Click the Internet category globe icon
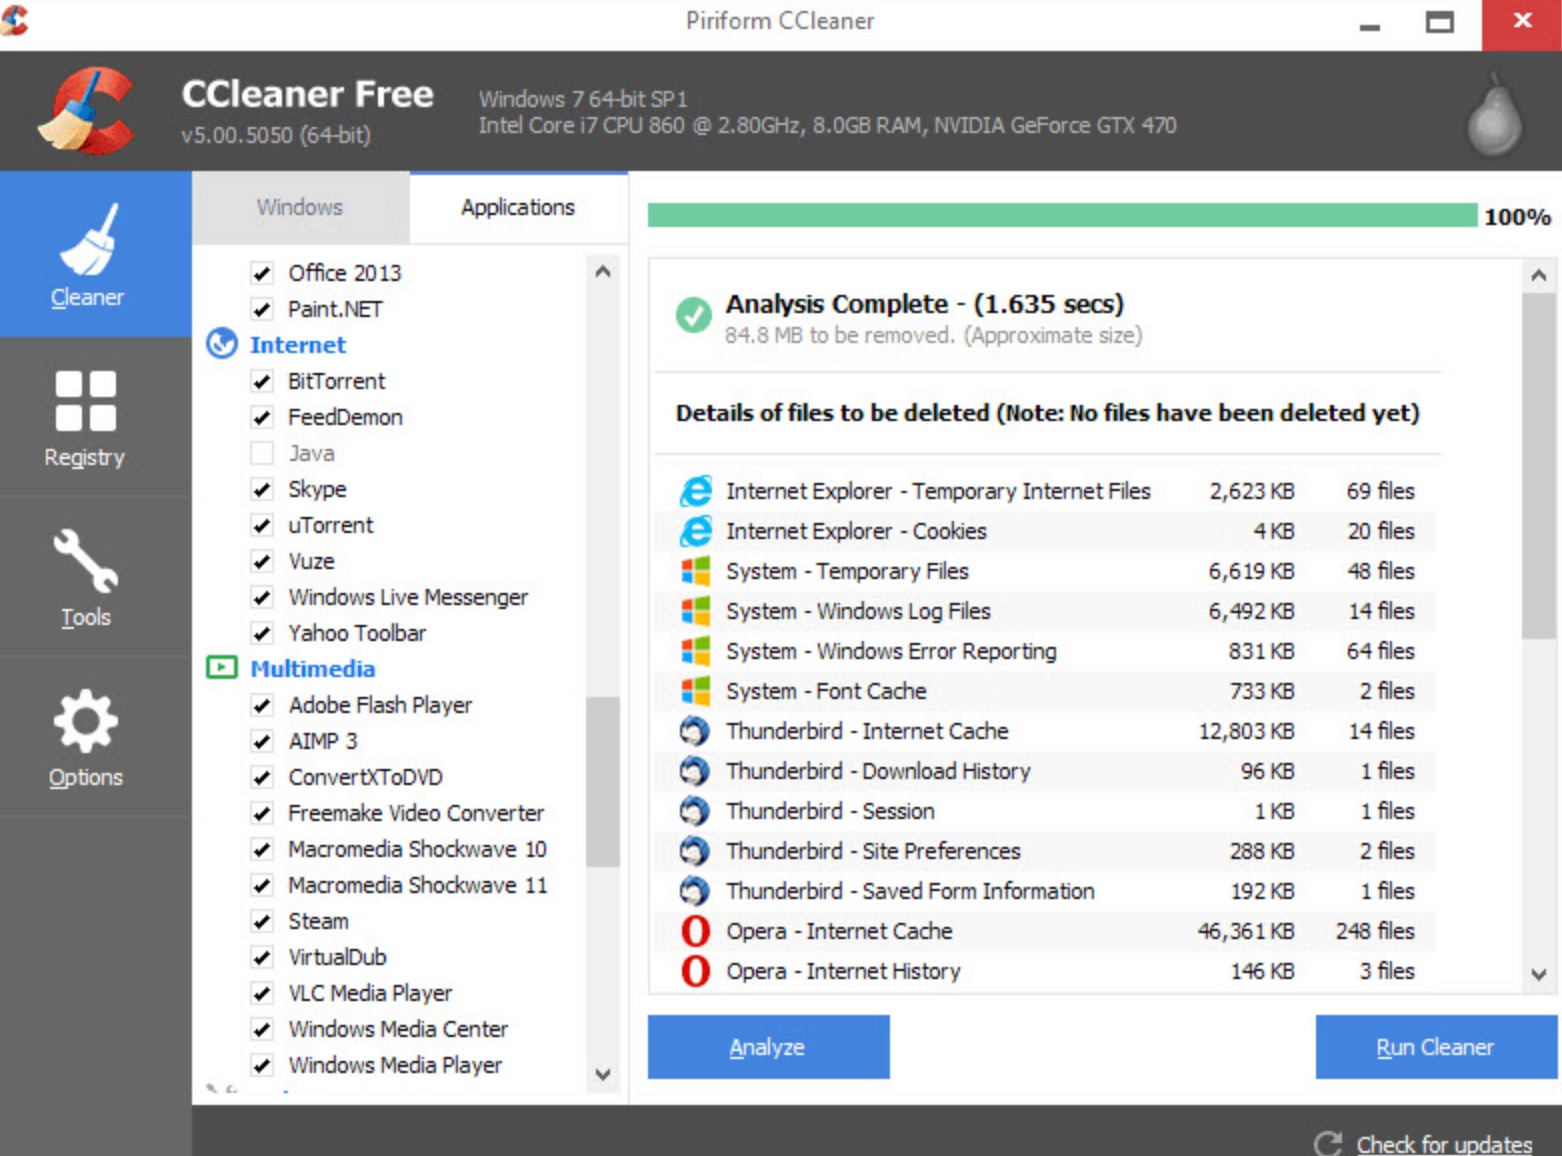 click(222, 344)
